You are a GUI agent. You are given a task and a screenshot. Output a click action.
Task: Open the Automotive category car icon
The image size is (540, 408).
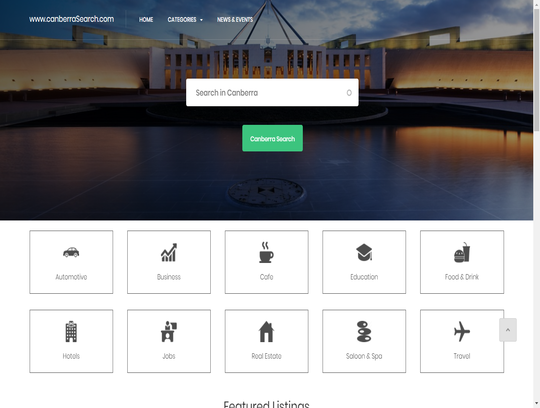coord(71,252)
